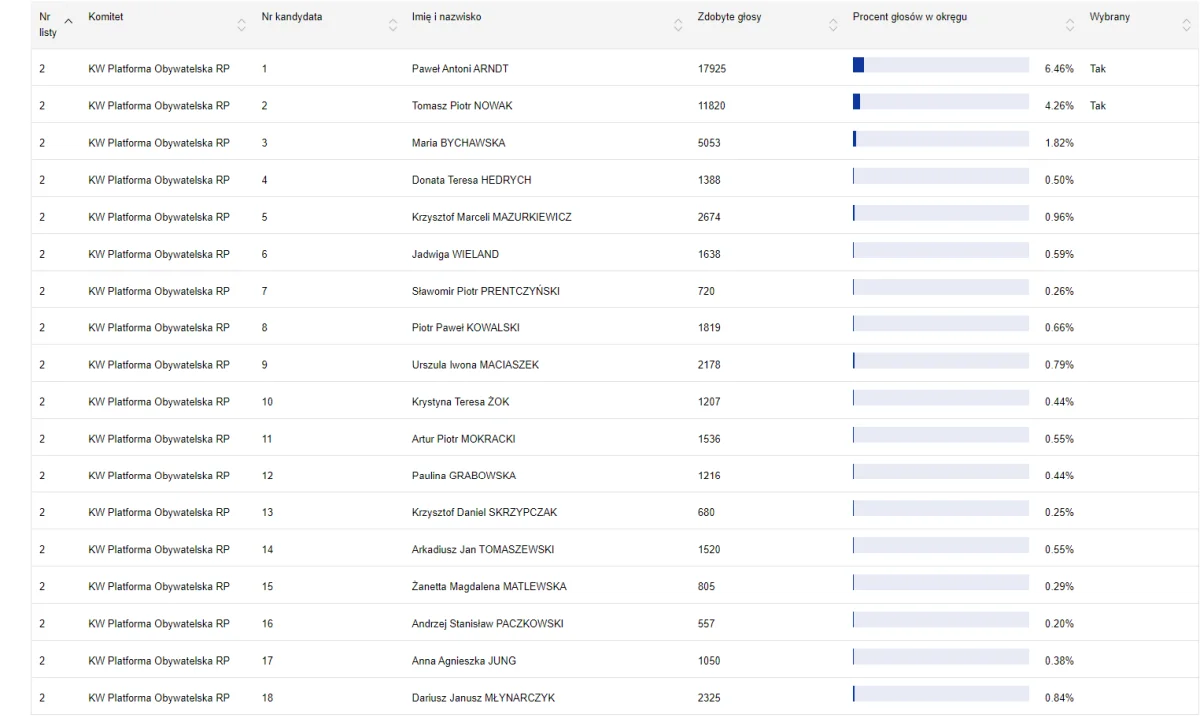Viewport: 1200px width, 718px height.
Task: Click progress bar in Tomasz NOWAK row
Action: tap(941, 102)
